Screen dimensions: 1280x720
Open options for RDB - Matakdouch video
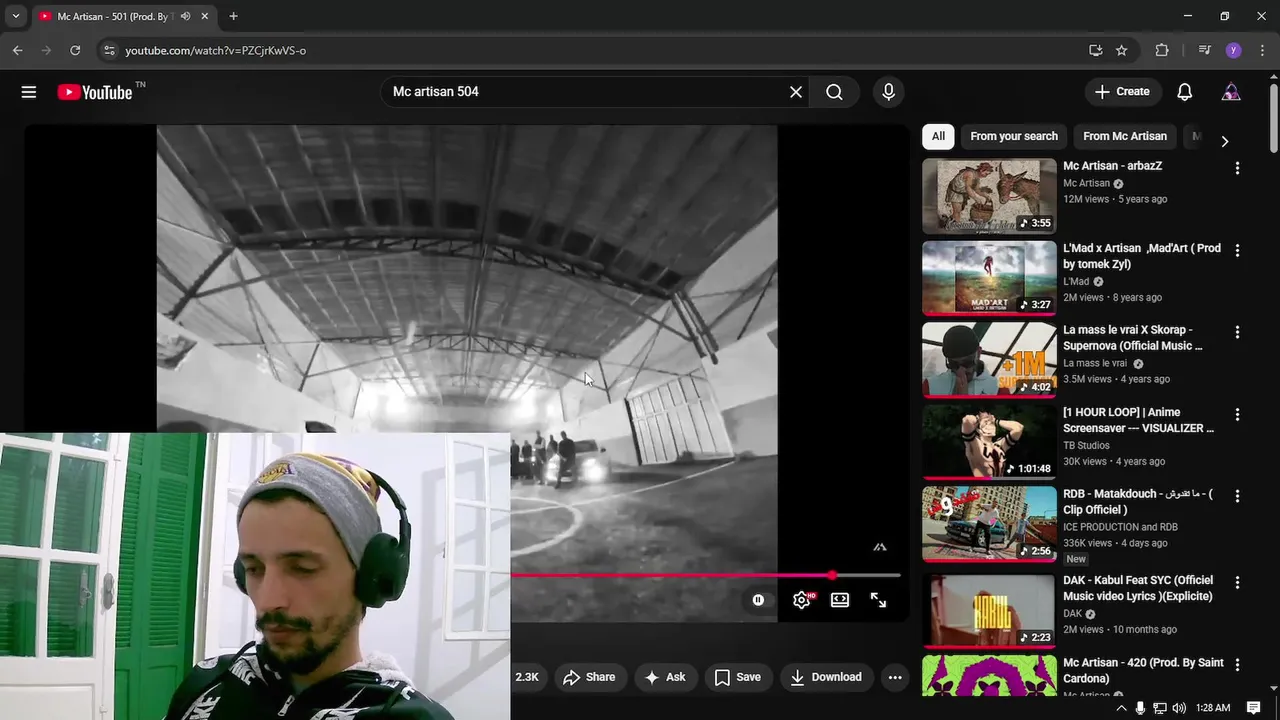[1237, 496]
